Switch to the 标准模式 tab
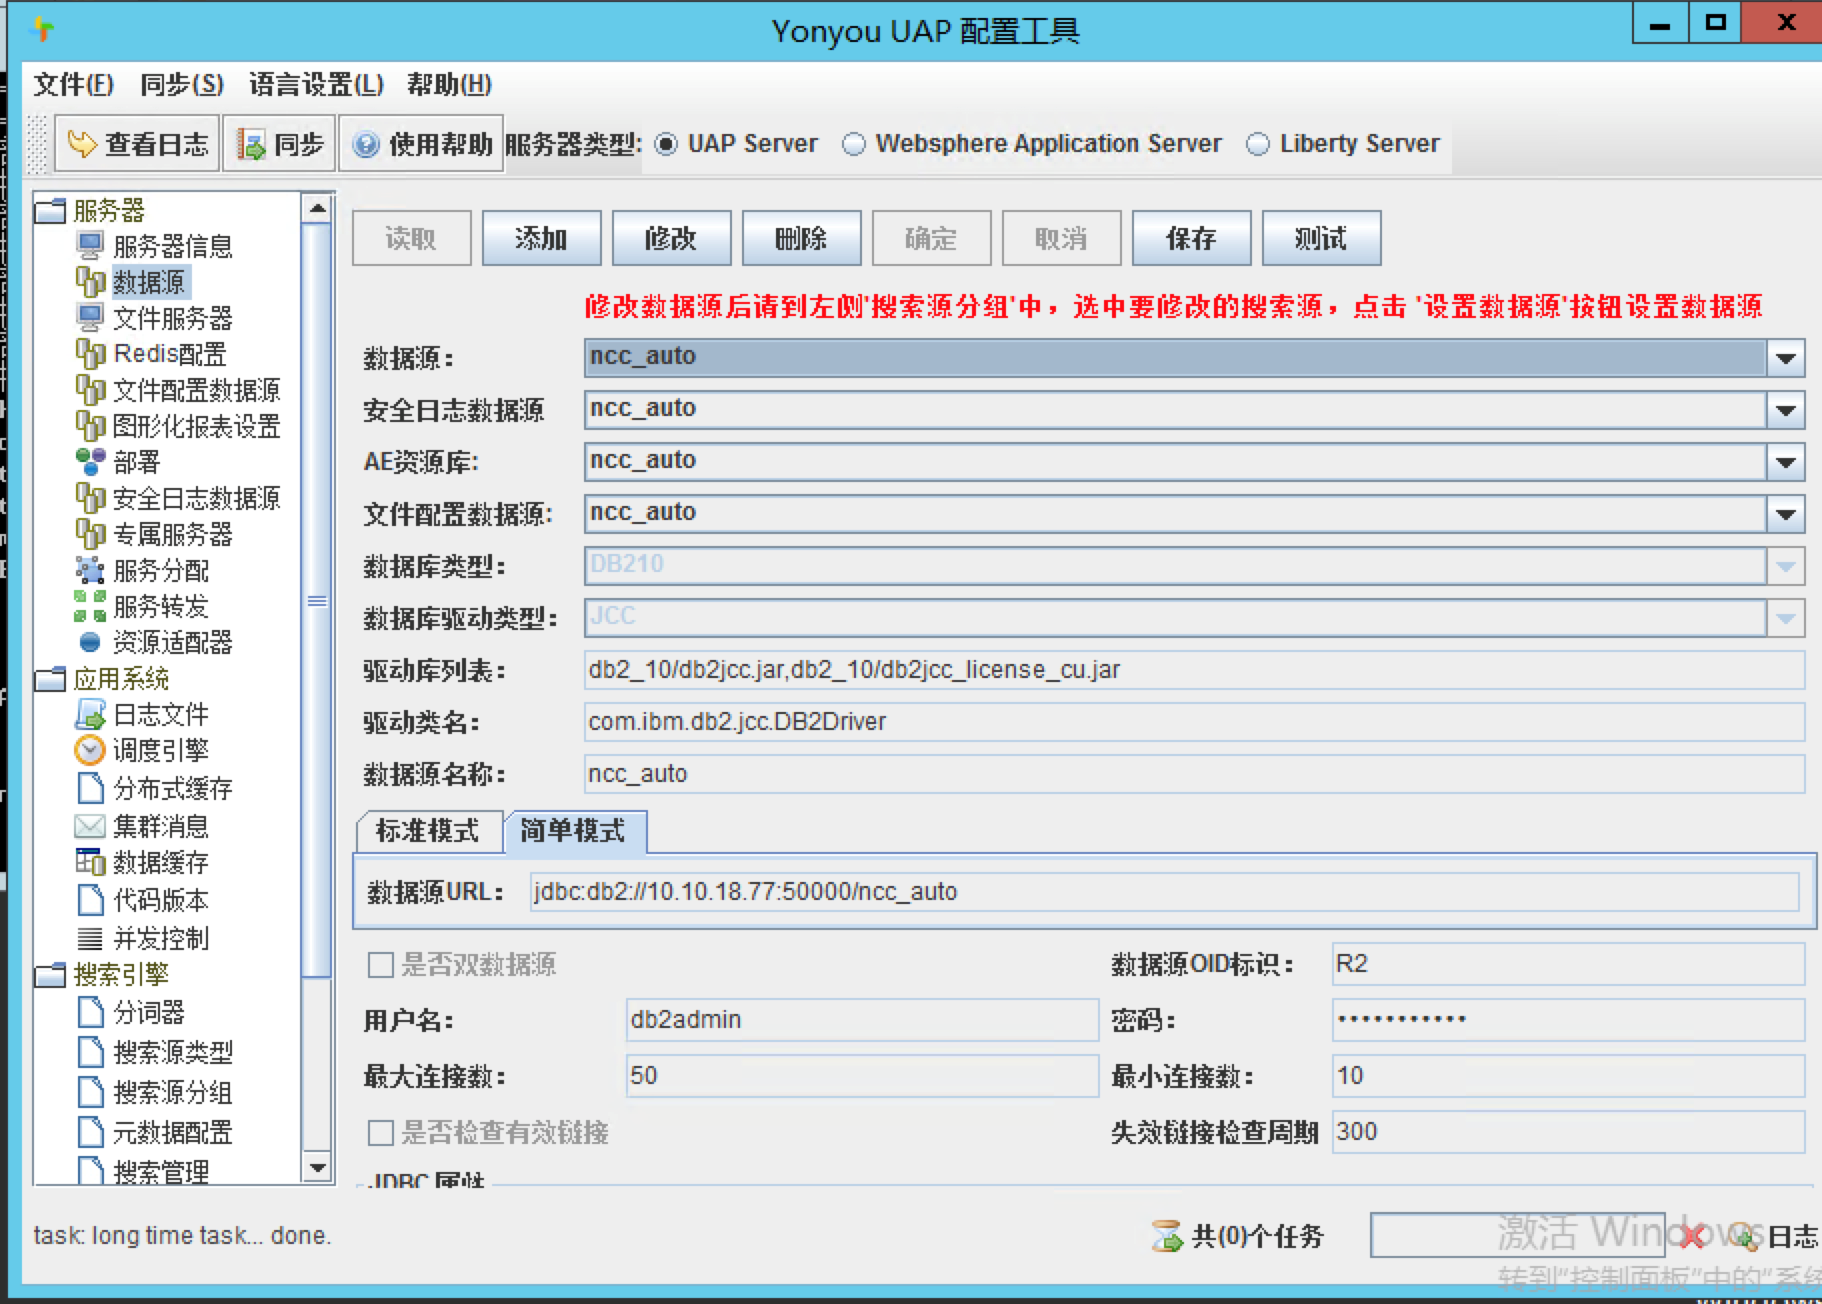The image size is (1822, 1304). click(428, 831)
